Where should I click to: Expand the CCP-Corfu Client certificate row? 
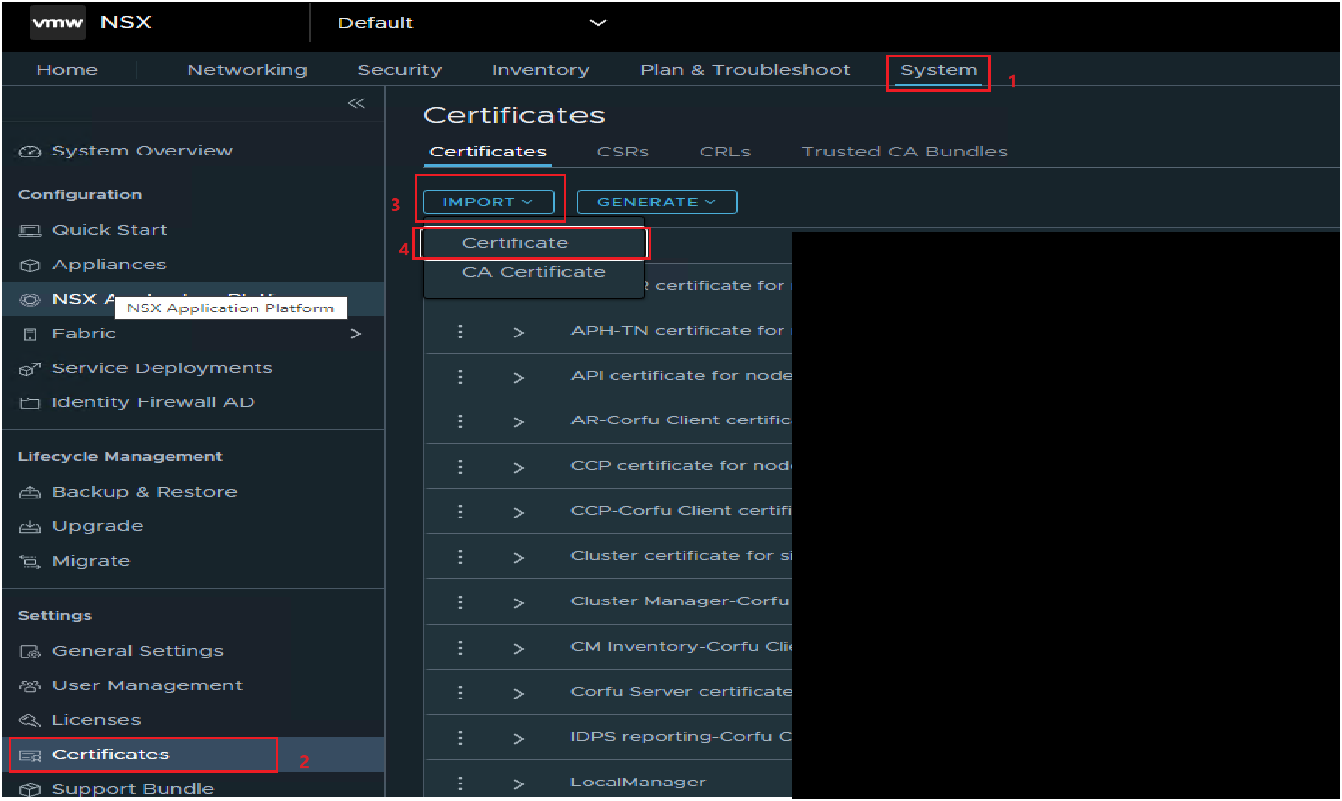[518, 512]
